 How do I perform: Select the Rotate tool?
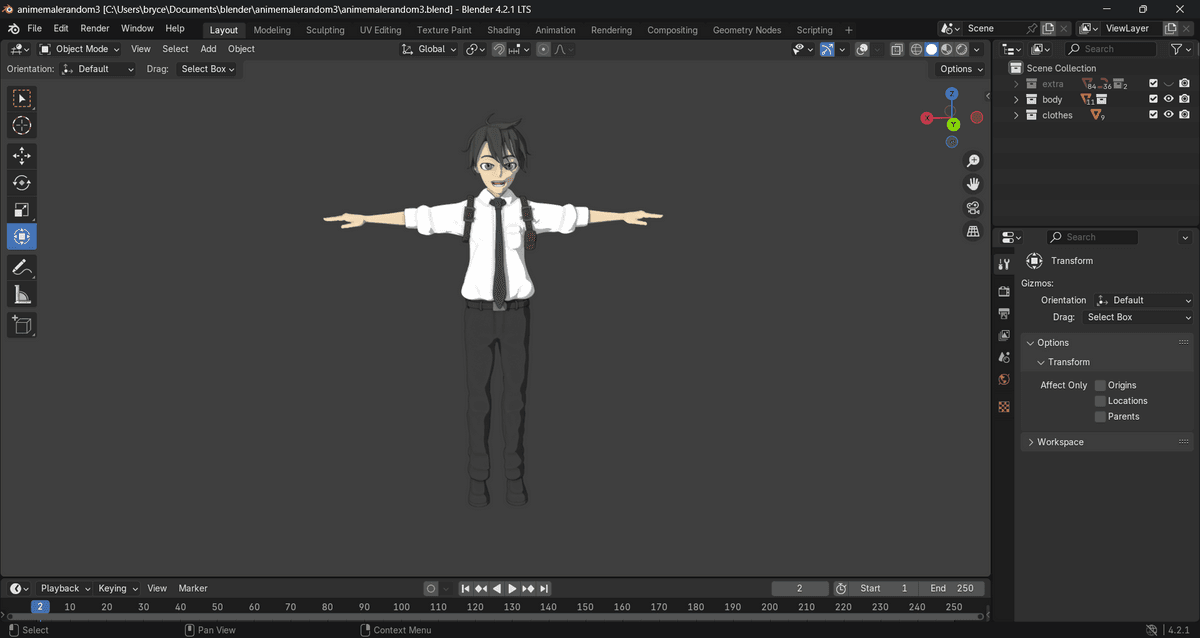(x=21, y=183)
